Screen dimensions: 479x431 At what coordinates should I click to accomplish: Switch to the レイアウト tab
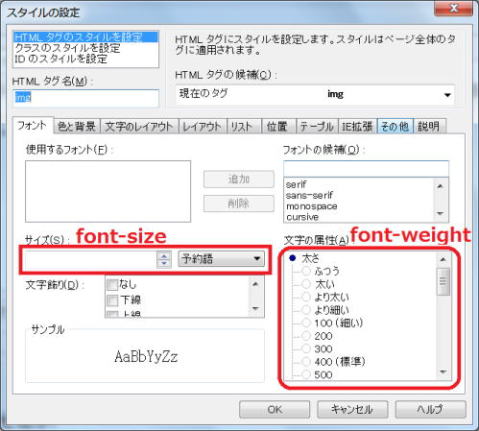click(x=202, y=127)
